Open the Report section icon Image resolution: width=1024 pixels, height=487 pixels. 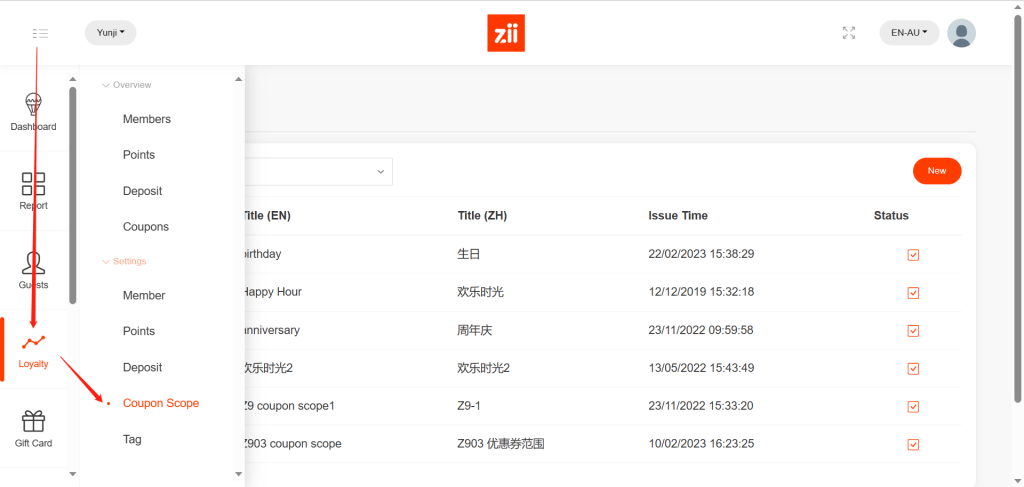(33, 190)
